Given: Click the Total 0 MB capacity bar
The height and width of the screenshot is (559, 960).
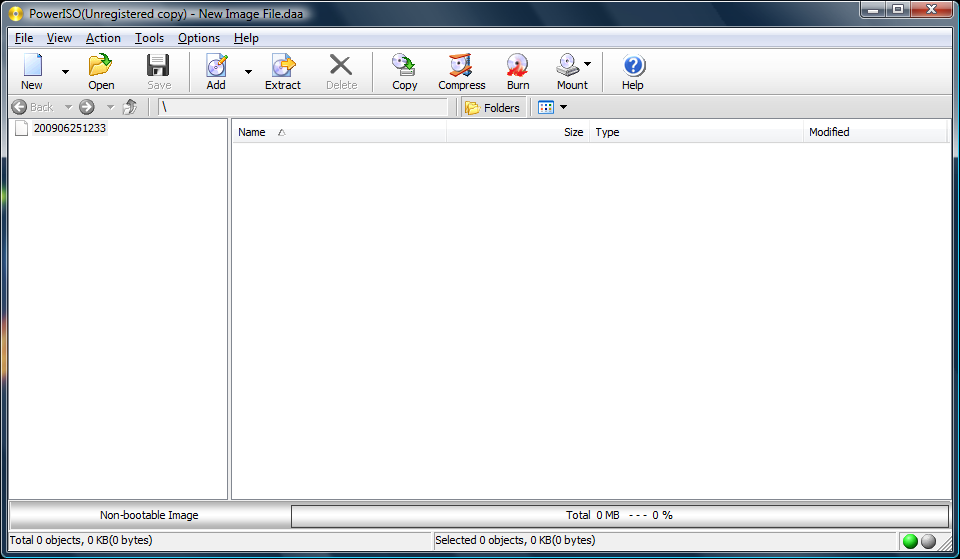Looking at the screenshot, I should [620, 516].
